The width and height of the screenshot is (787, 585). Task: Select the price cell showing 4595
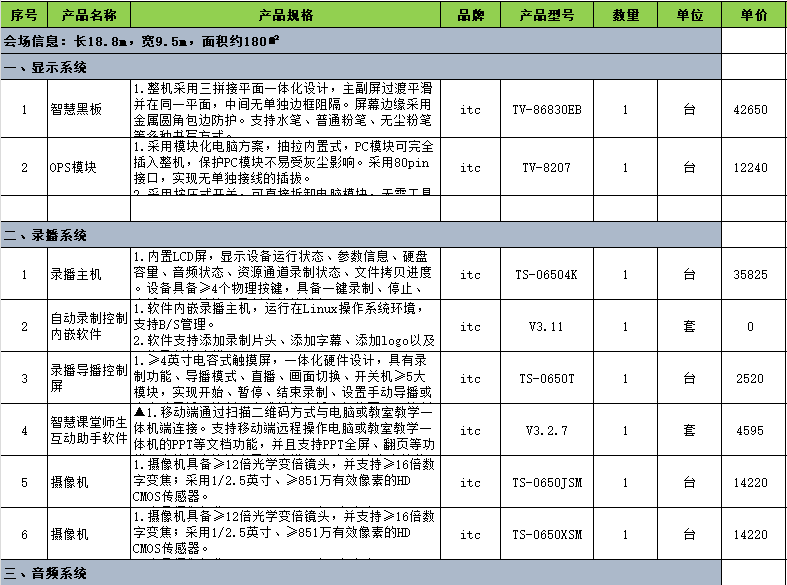click(754, 430)
